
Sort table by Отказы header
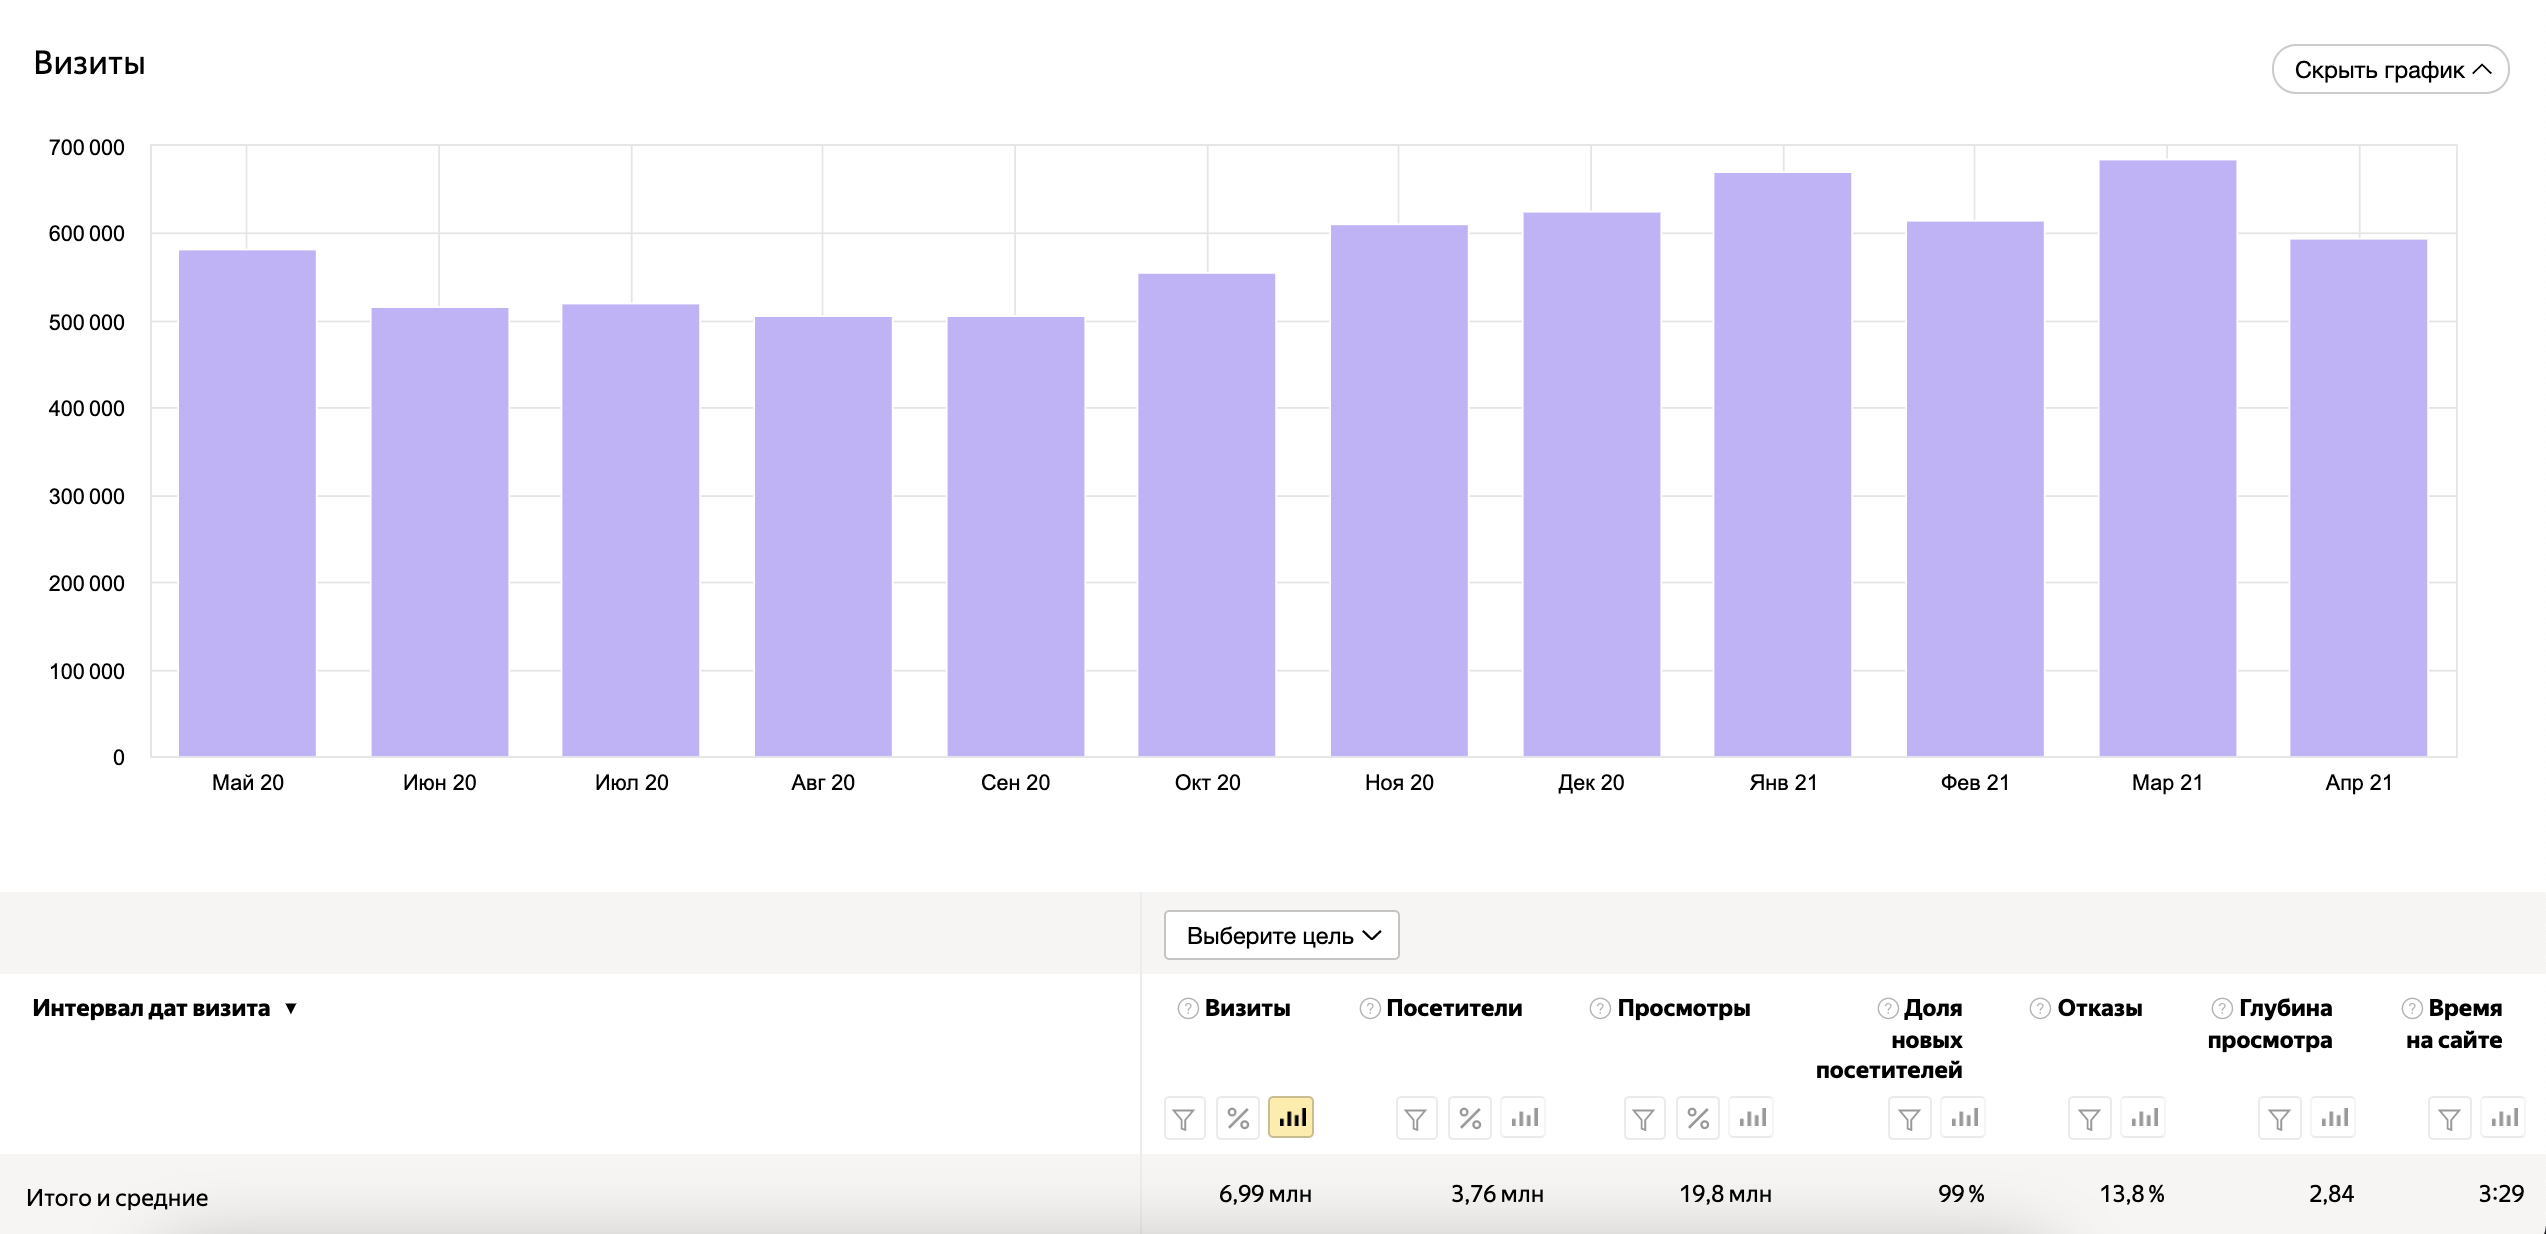pyautogui.click(x=2099, y=1008)
